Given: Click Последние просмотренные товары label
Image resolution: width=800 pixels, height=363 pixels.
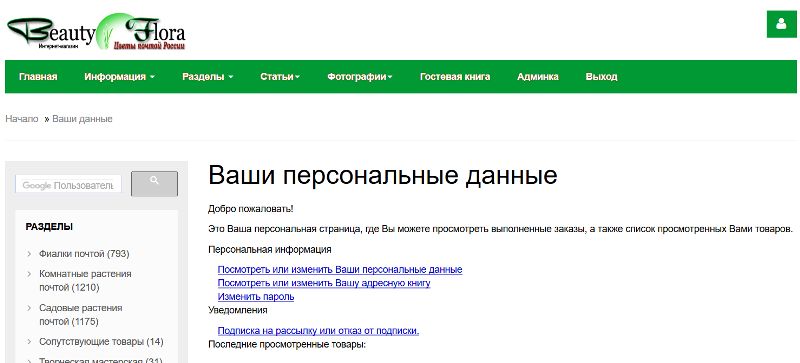Looking at the screenshot, I should [287, 345].
